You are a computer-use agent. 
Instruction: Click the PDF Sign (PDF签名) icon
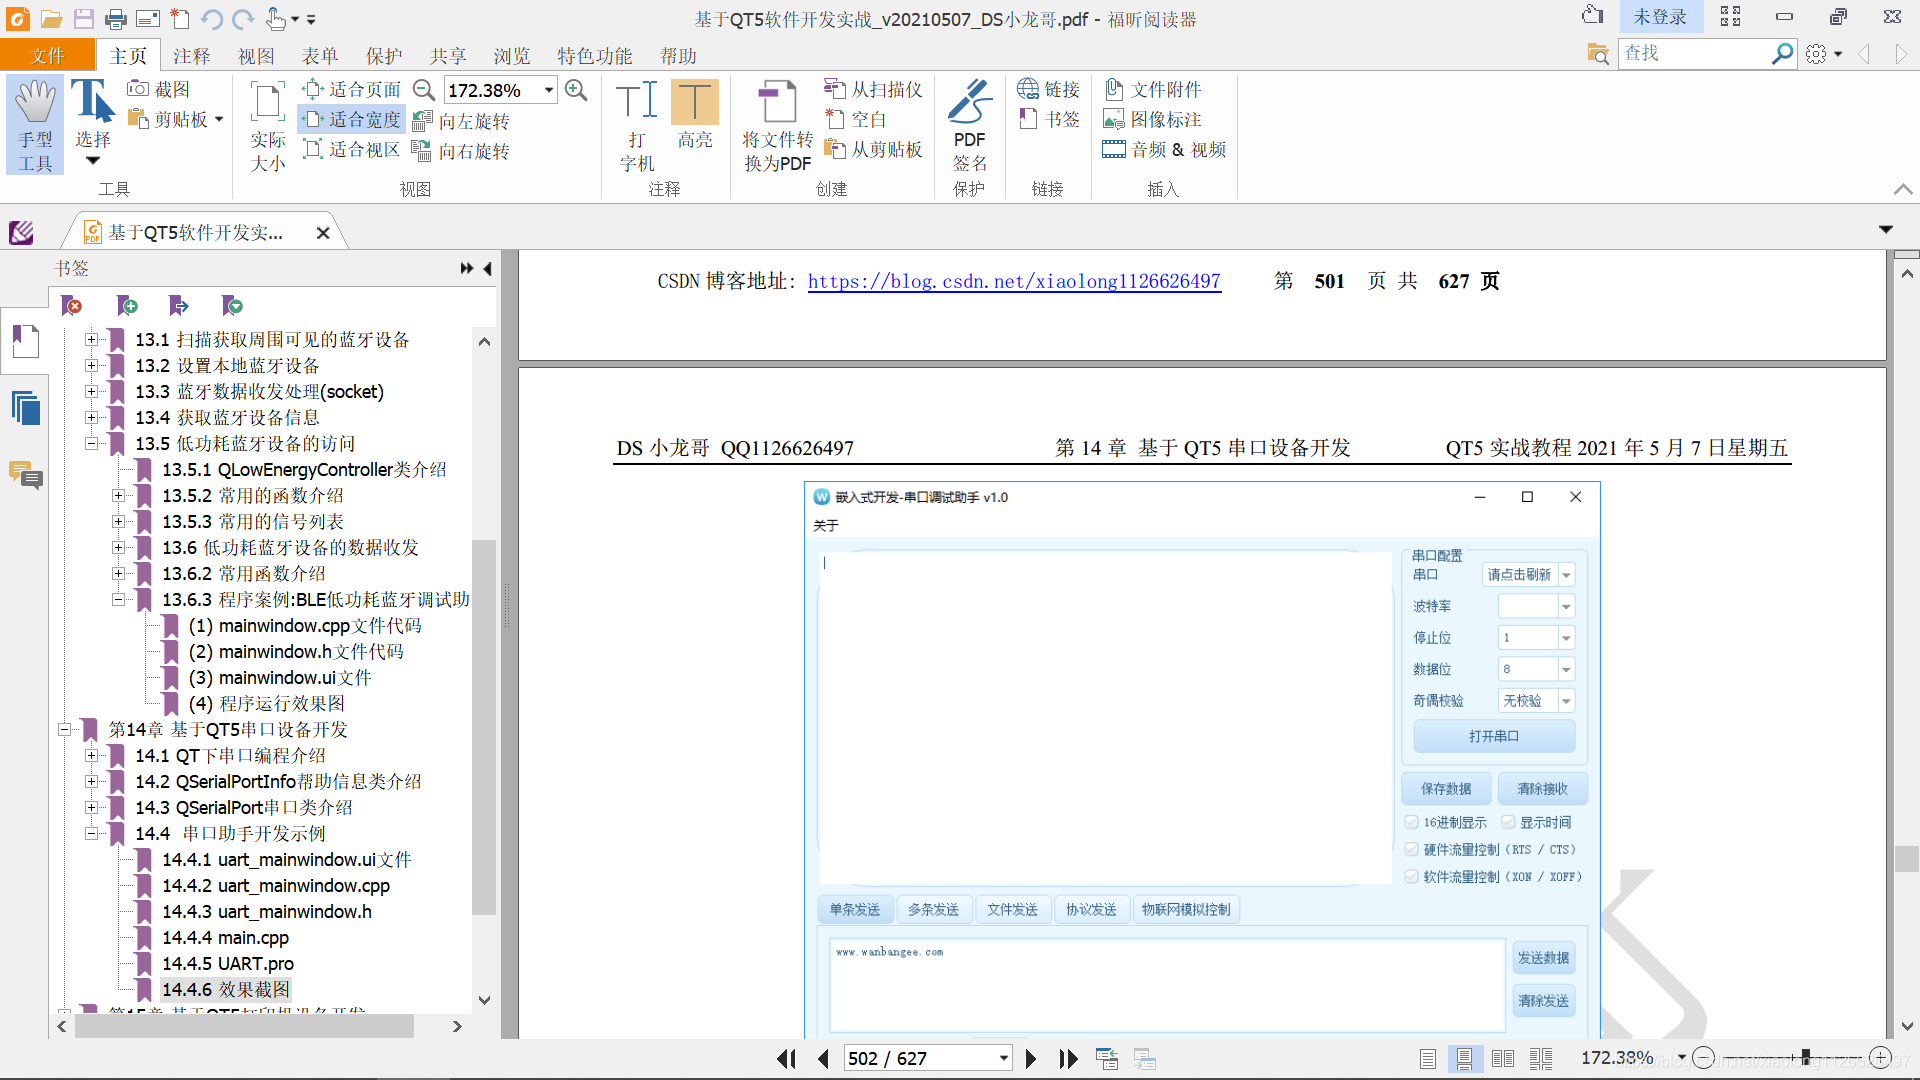click(968, 102)
